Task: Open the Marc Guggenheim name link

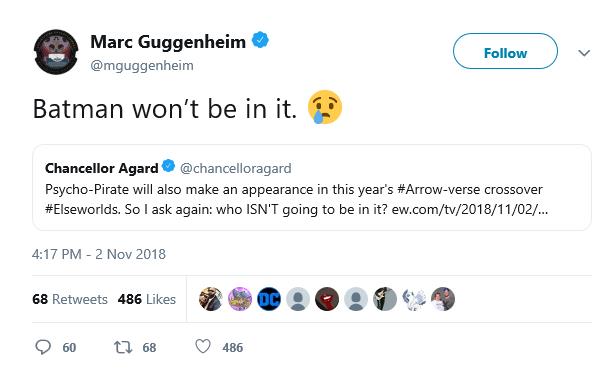Action: click(x=168, y=42)
